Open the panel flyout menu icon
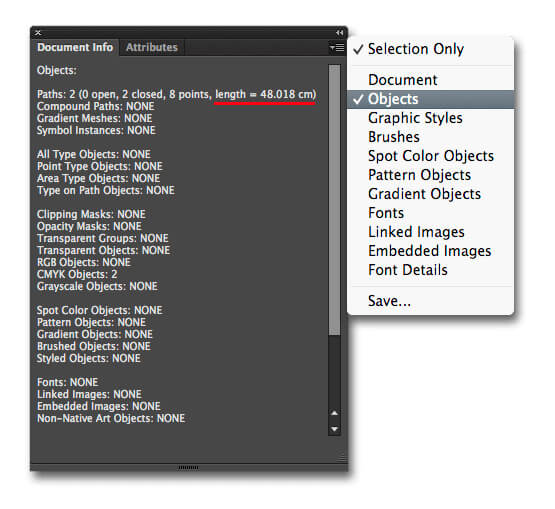 pyautogui.click(x=337, y=47)
